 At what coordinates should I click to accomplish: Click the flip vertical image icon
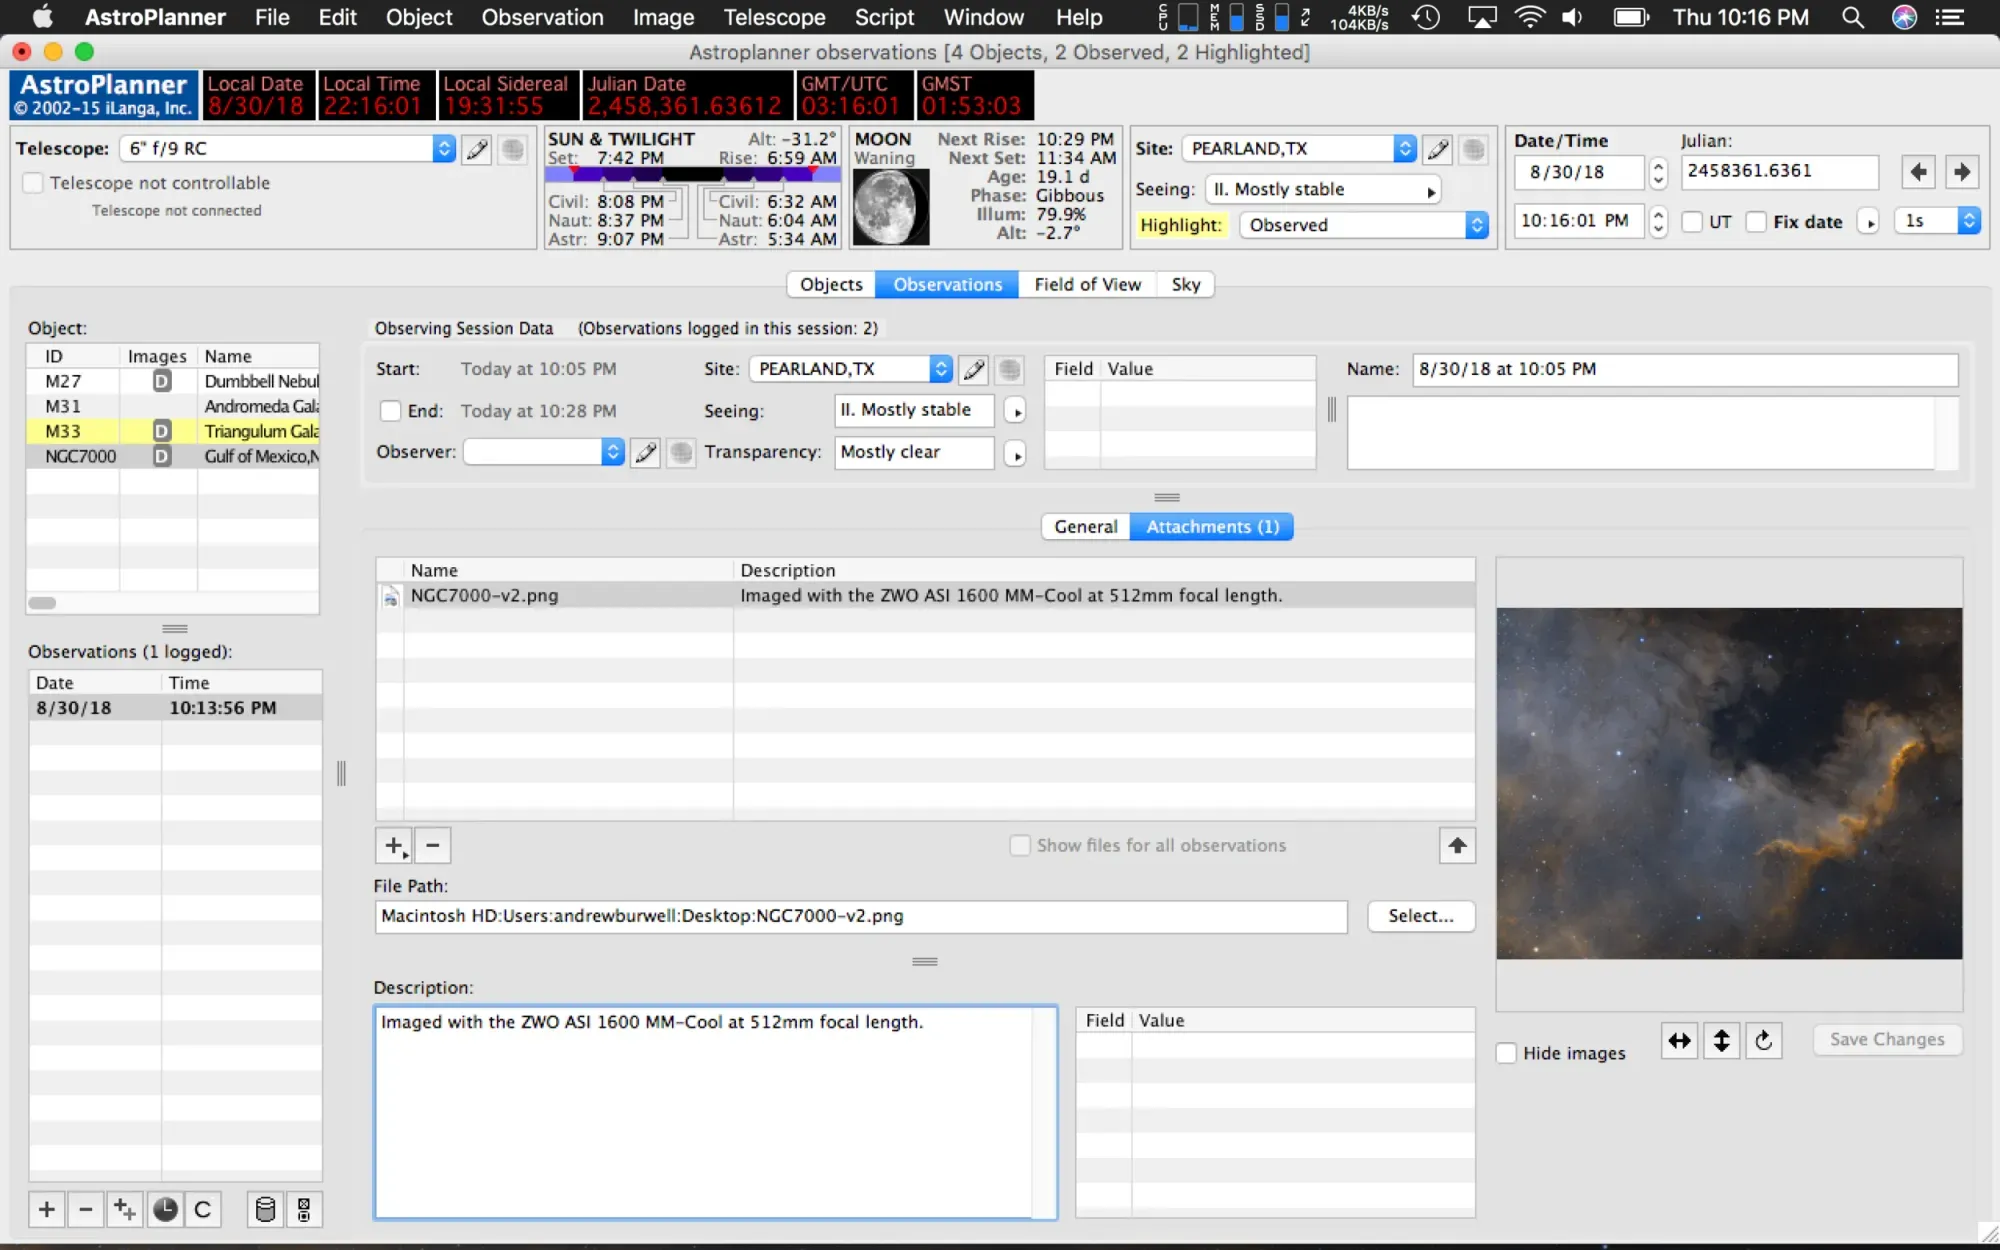[x=1721, y=1041]
